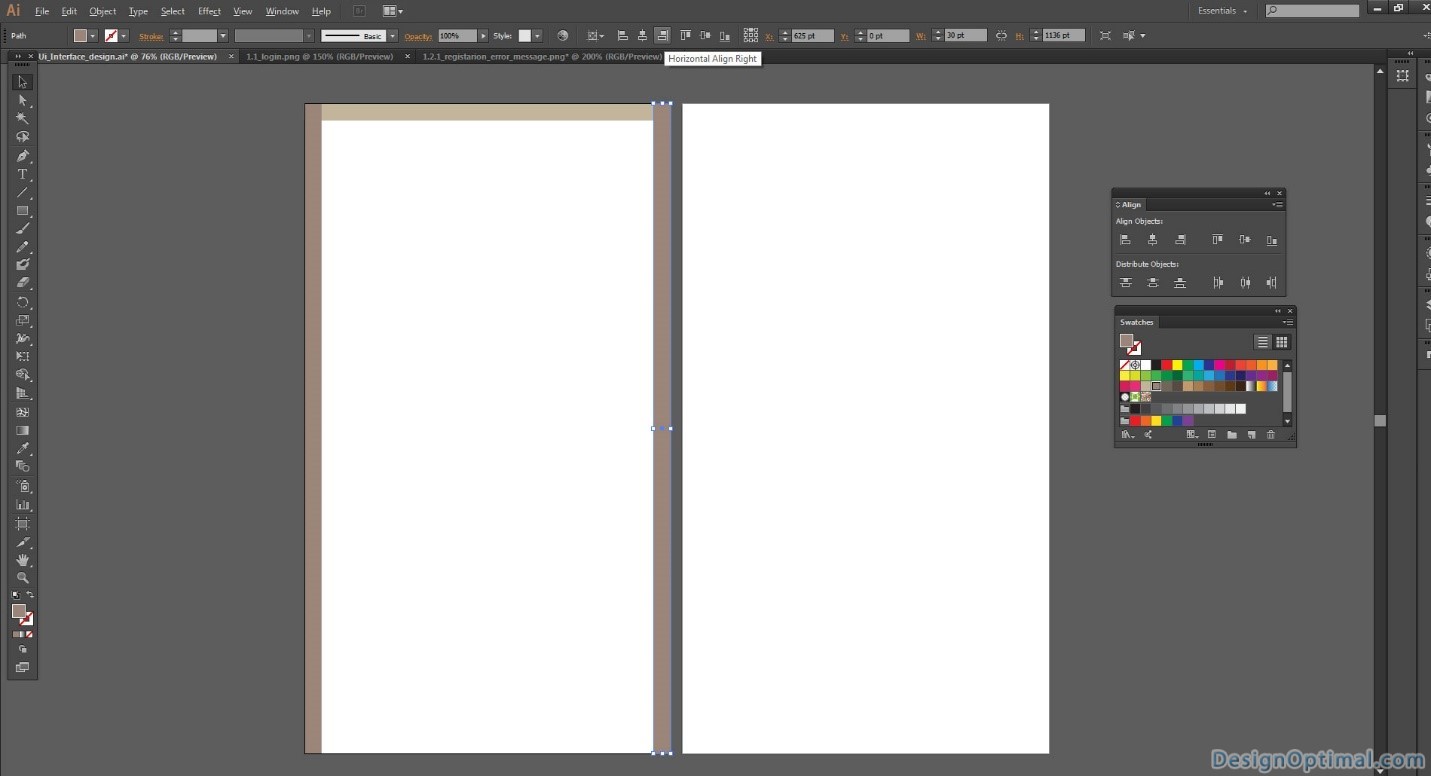Screen dimensions: 1431x776
Task: Switch Swatches panel to thumbnail grid view
Action: pyautogui.click(x=1281, y=342)
